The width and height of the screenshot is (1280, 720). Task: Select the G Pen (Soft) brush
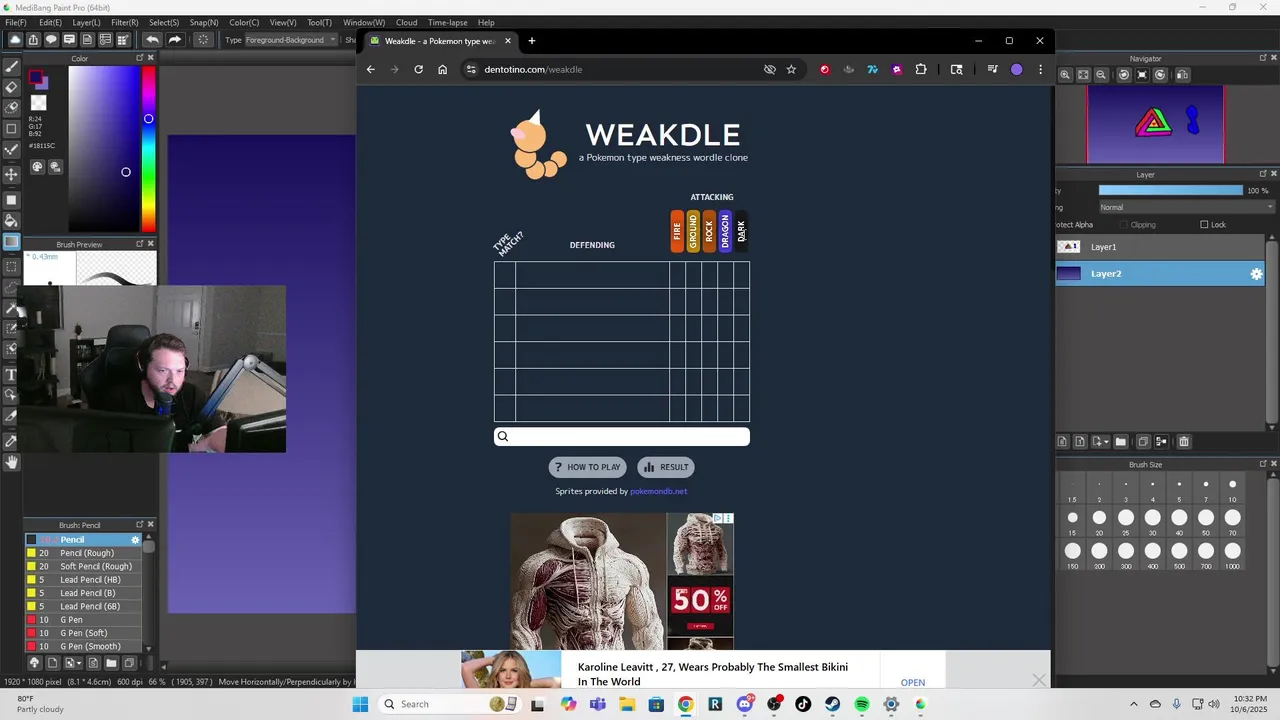84,633
